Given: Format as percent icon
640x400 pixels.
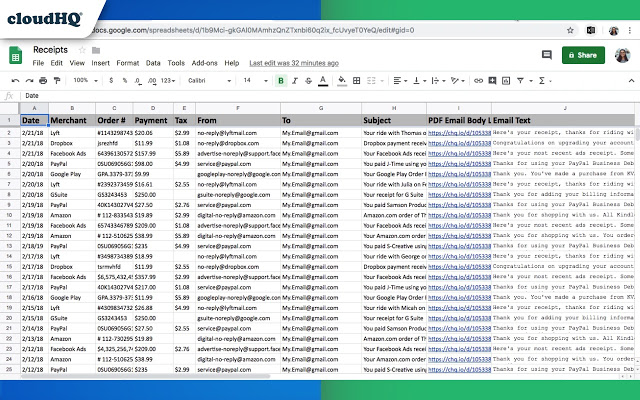Looking at the screenshot, I should [124, 81].
